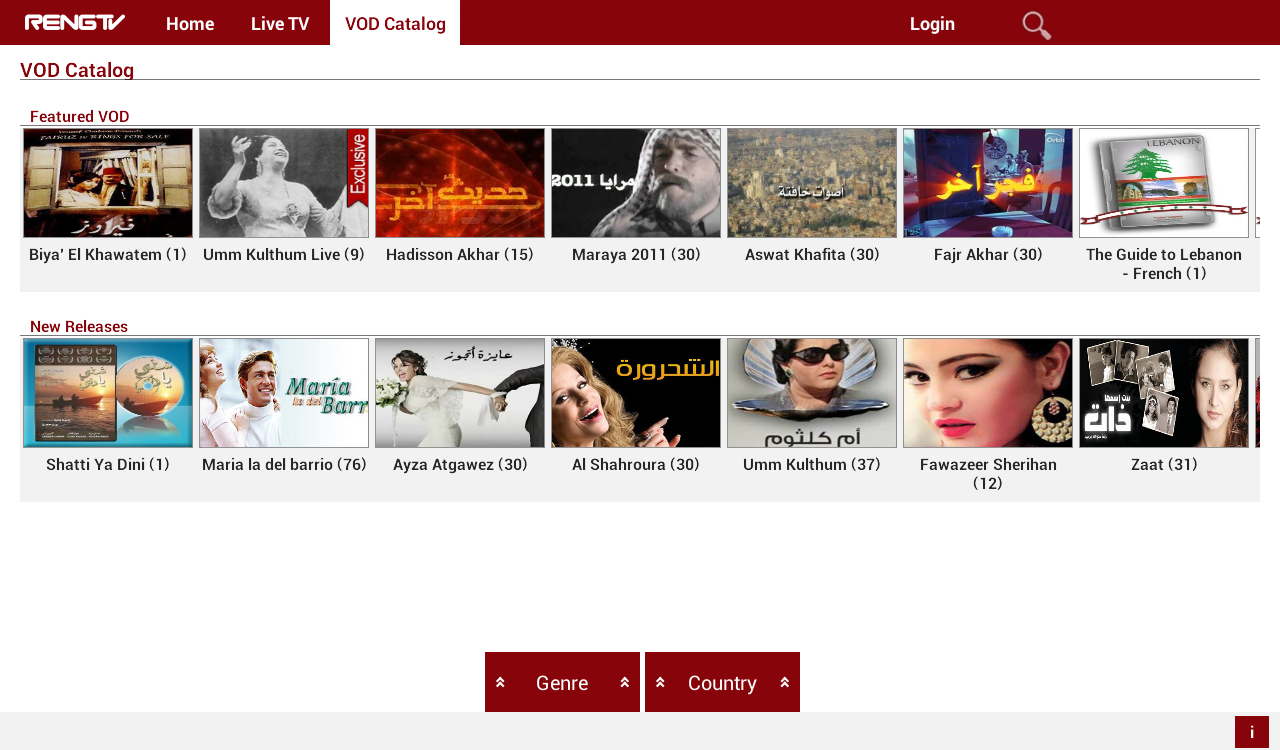Viewport: 1280px width, 750px height.
Task: Click the title "Ayza Atgawez (30)"
Action: (x=460, y=465)
